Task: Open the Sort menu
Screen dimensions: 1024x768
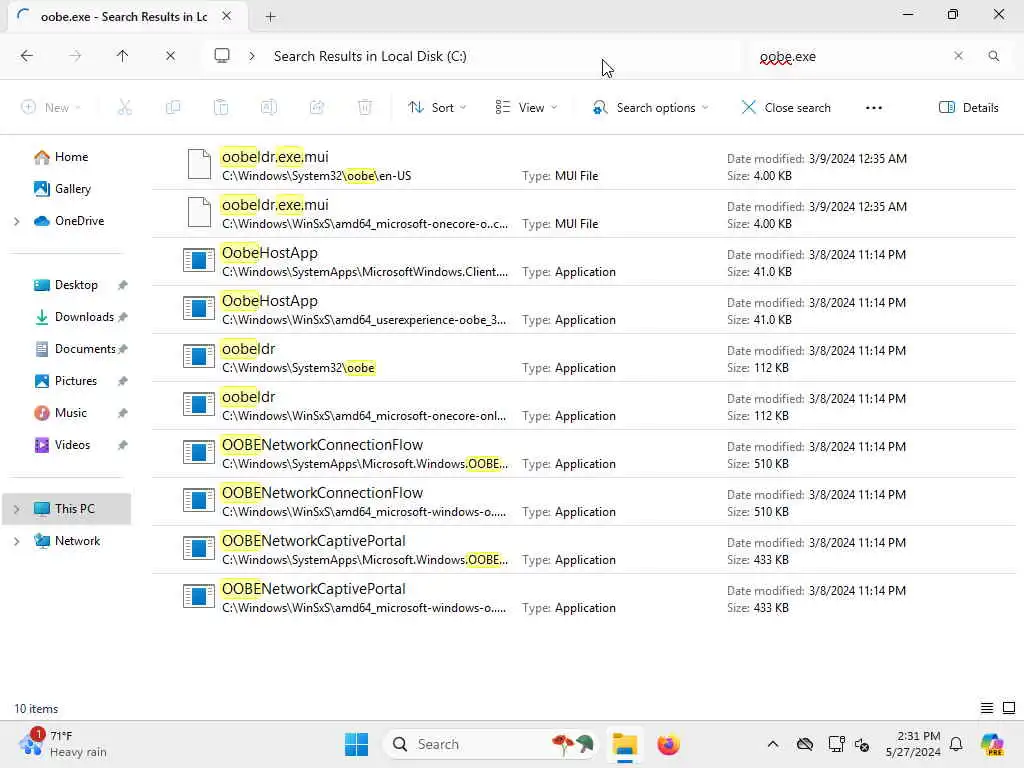Action: (437, 108)
